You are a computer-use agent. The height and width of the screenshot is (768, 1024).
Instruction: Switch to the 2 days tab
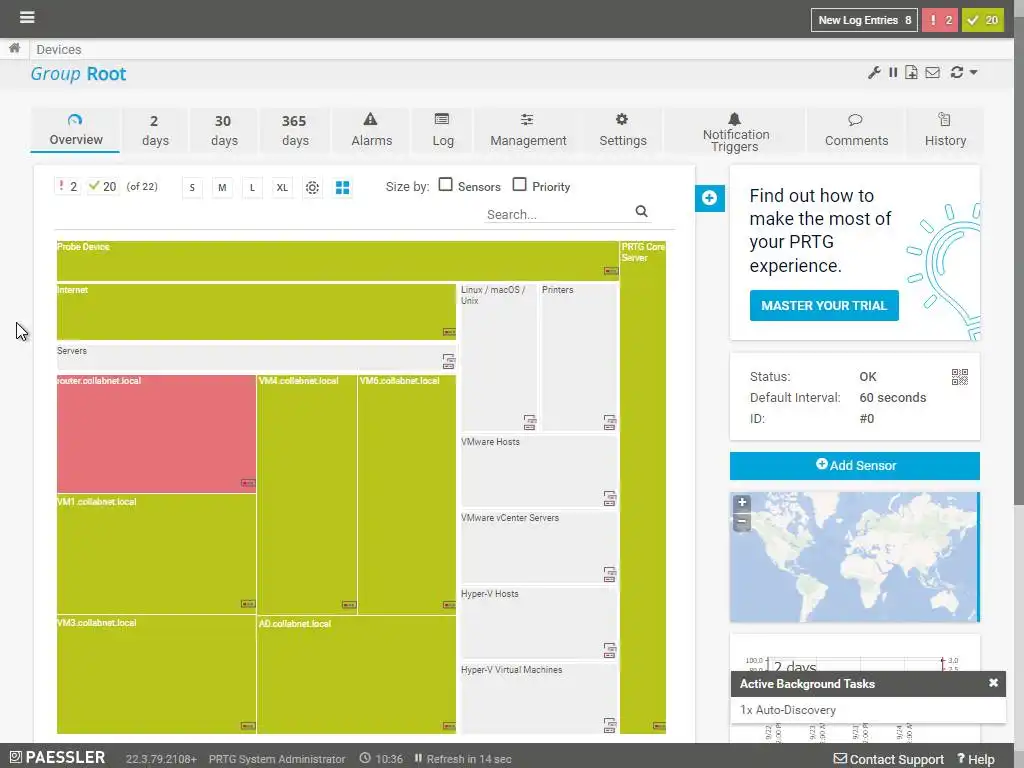click(x=155, y=131)
